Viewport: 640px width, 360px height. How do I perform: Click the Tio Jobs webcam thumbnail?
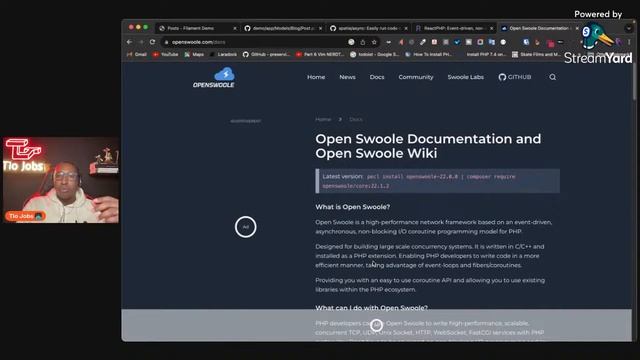(x=61, y=180)
